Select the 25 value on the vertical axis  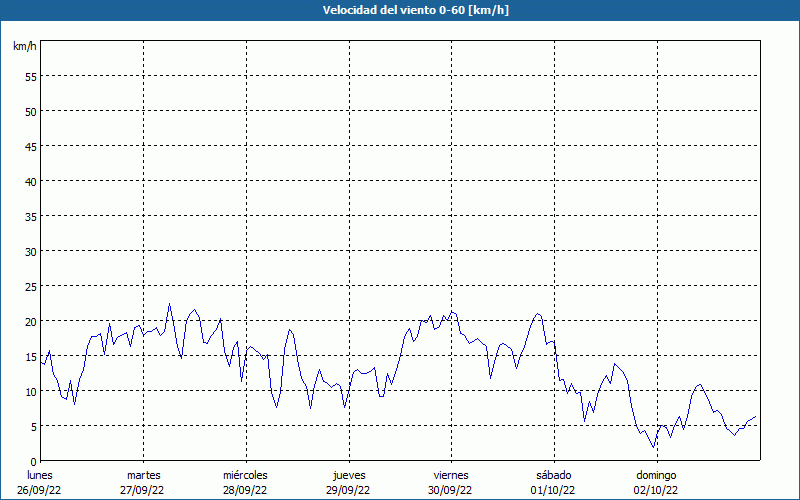click(31, 287)
